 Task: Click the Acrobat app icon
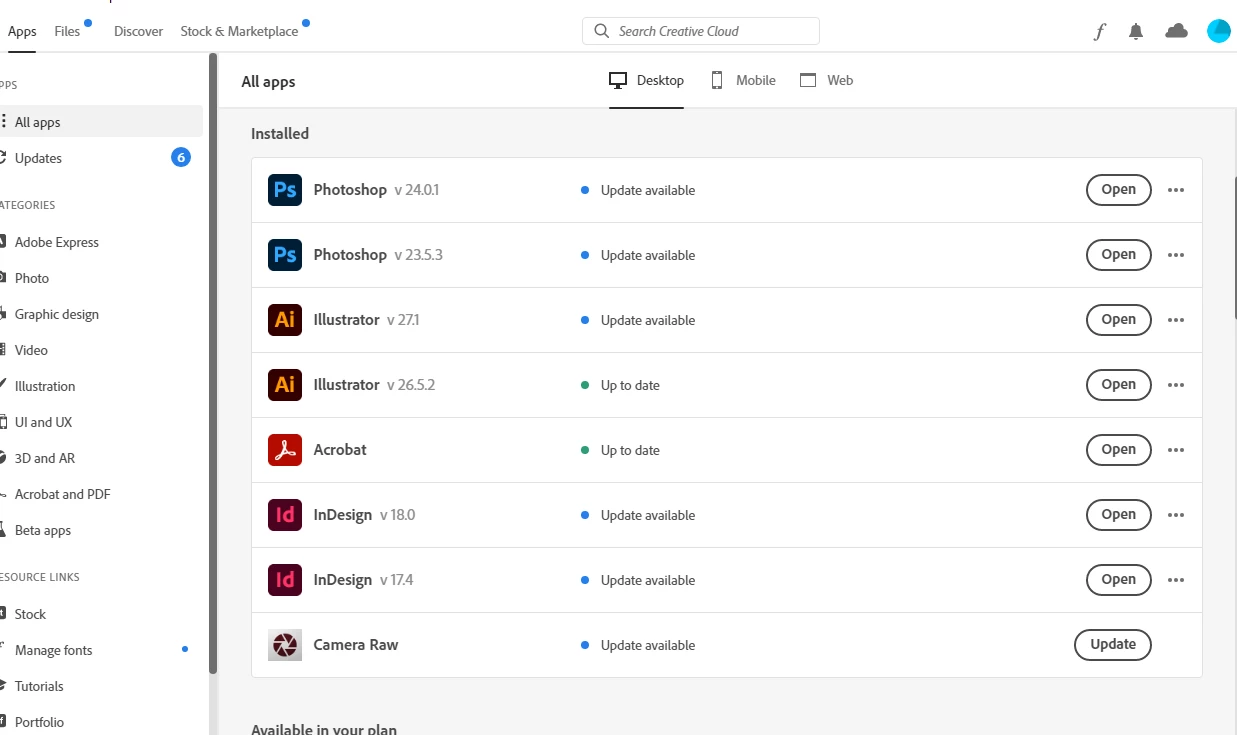click(285, 450)
